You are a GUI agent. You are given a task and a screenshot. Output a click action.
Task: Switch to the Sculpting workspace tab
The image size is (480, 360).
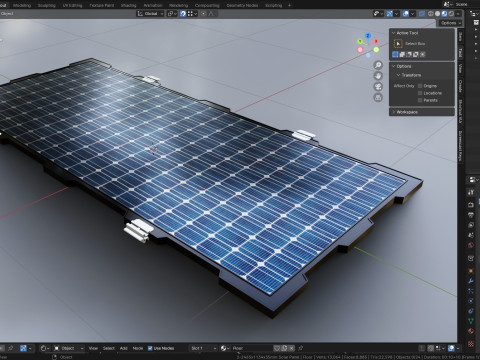47,5
